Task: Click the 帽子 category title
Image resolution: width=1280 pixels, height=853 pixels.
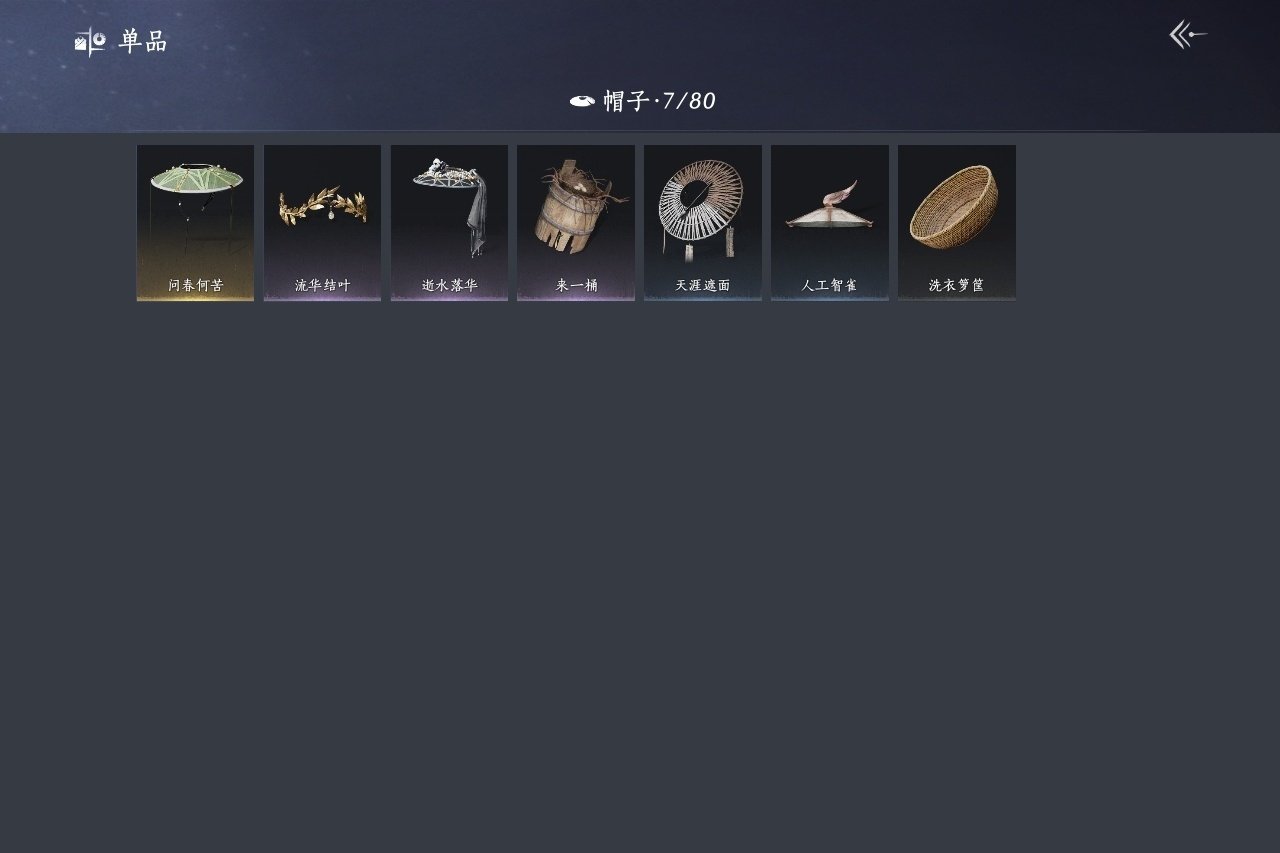Action: tap(627, 101)
